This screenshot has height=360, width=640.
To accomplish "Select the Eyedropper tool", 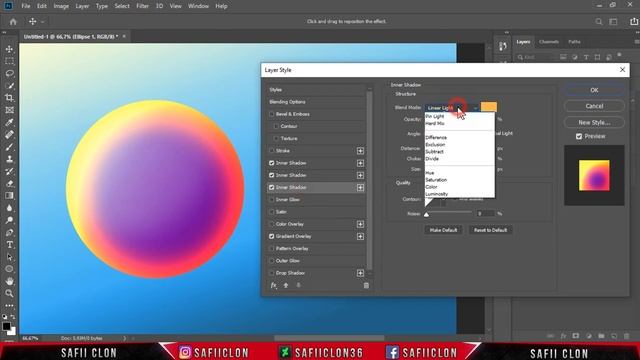I will point(9,122).
